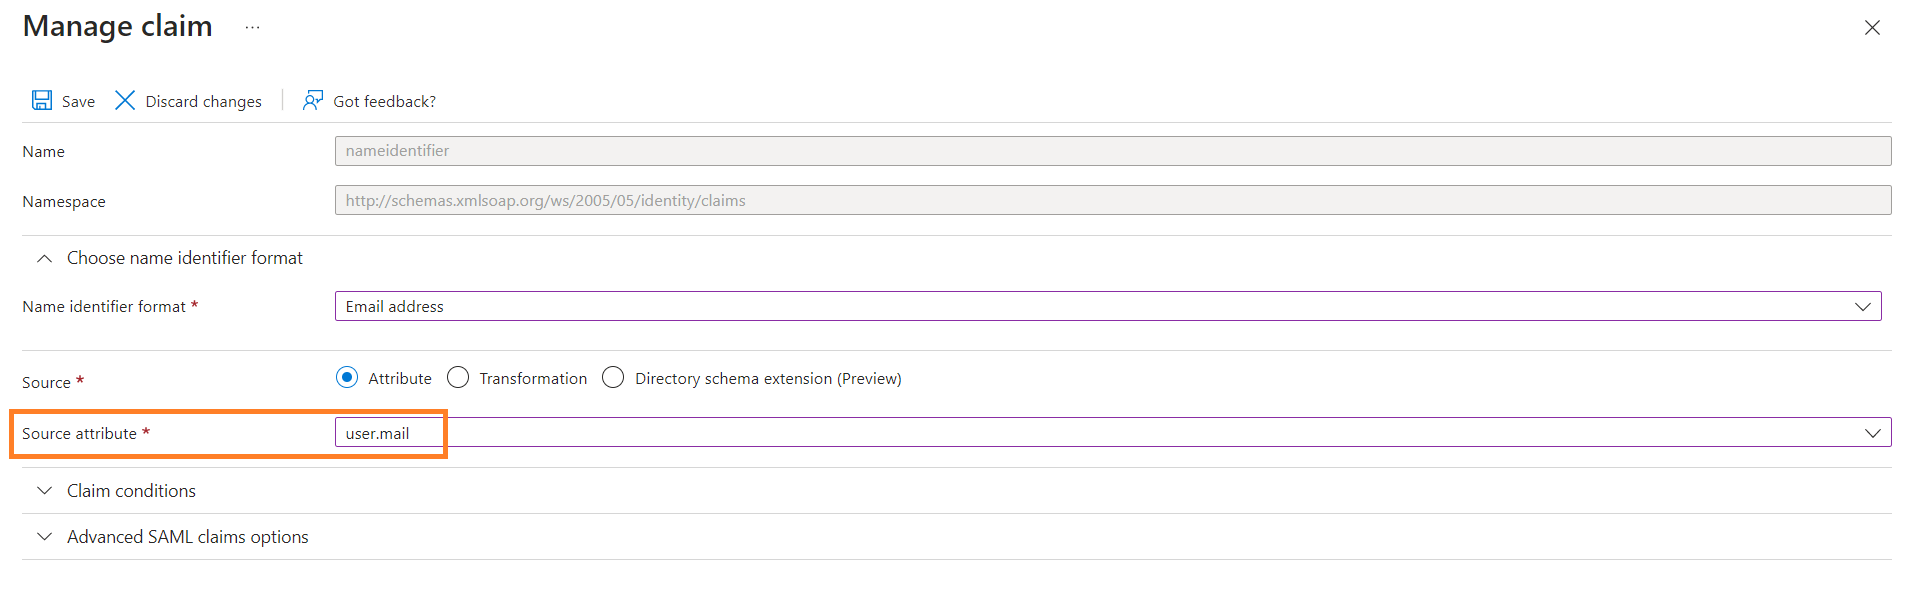Expand Advanced SAML claims options section

(x=44, y=536)
